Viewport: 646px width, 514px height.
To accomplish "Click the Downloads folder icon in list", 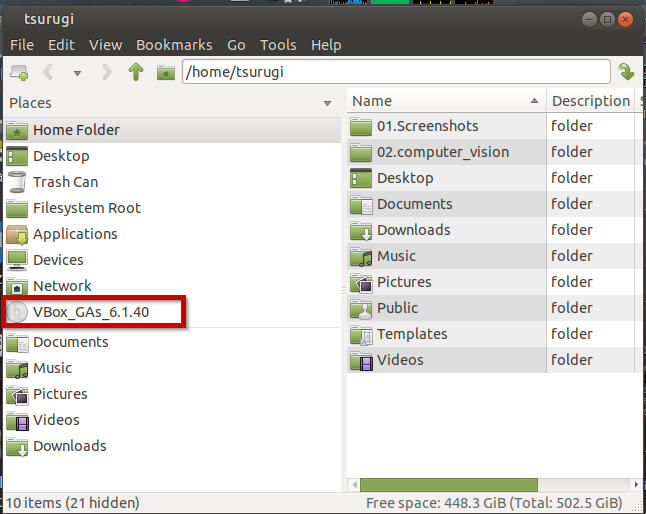I will (361, 231).
